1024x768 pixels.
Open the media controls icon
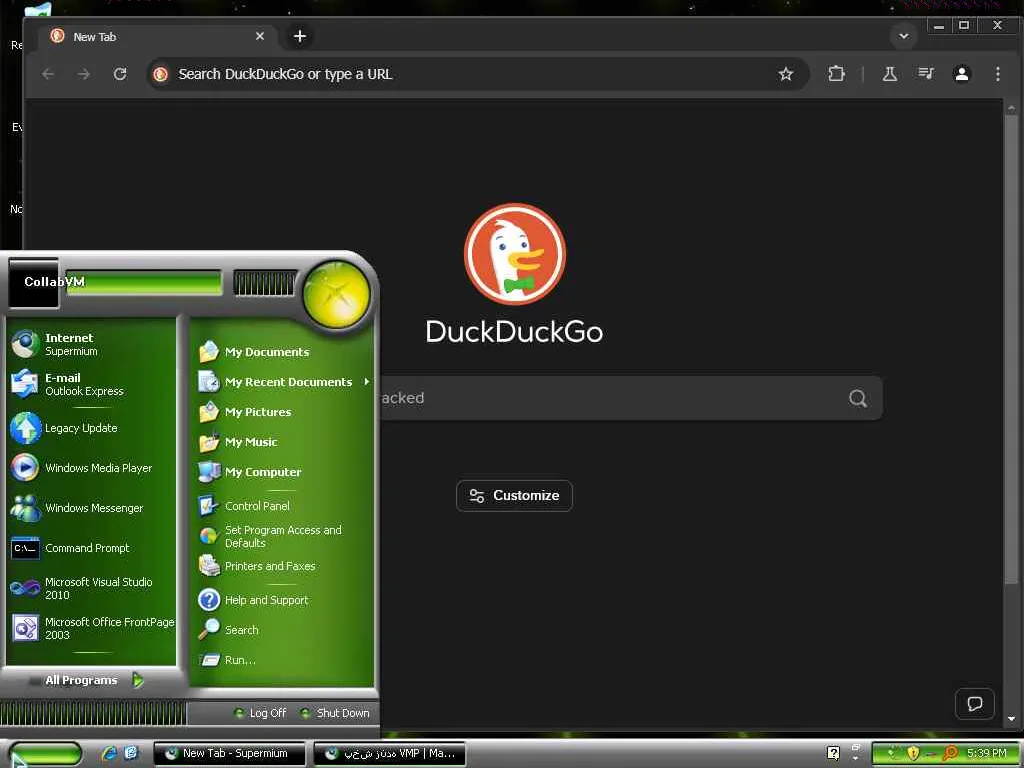(x=925, y=74)
